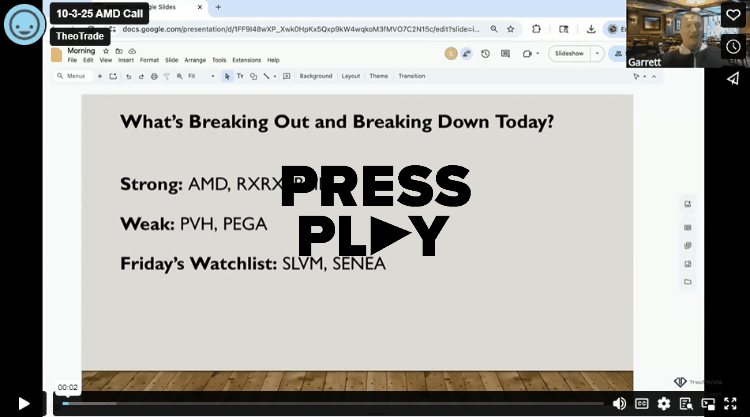Add to Watch Later with clock icon
This screenshot has height=417, width=750.
(x=733, y=46)
